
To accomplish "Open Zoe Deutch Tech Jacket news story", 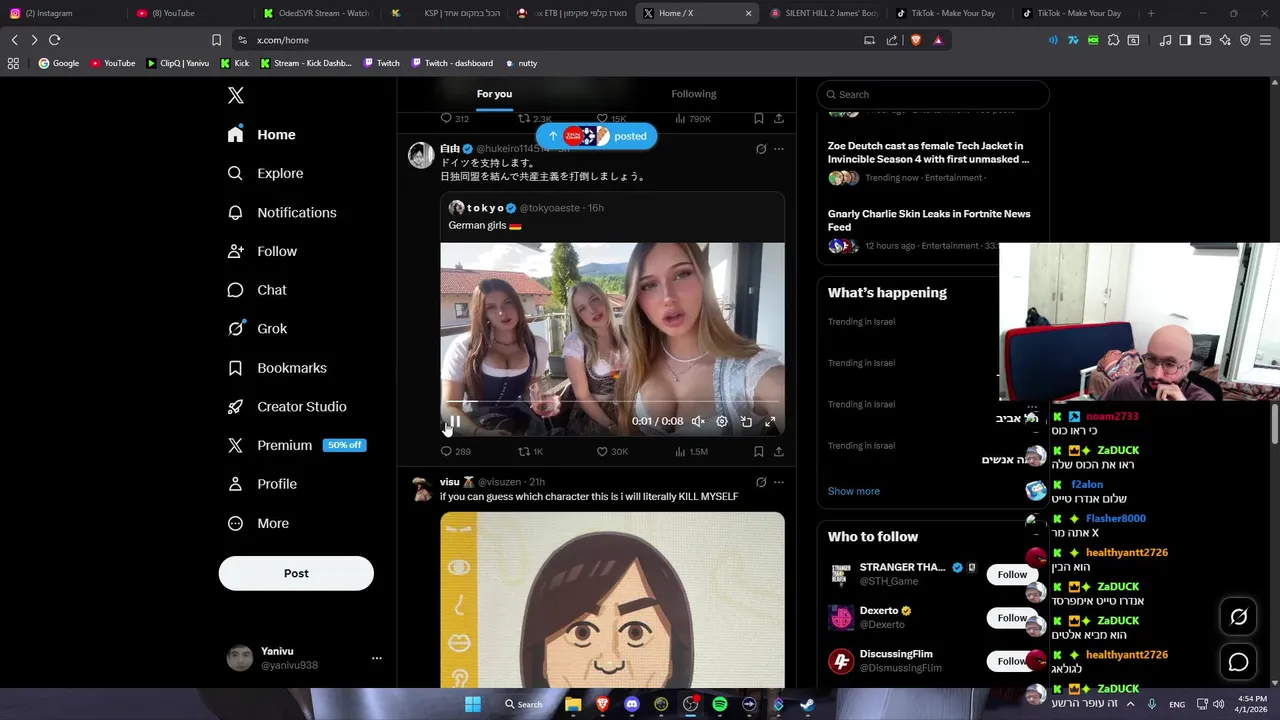I will point(928,152).
